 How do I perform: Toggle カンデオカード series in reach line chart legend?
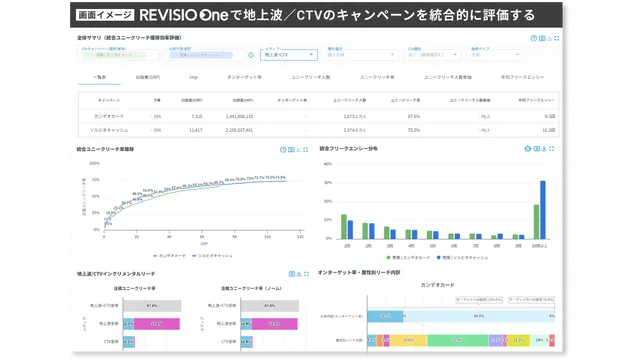(169, 256)
